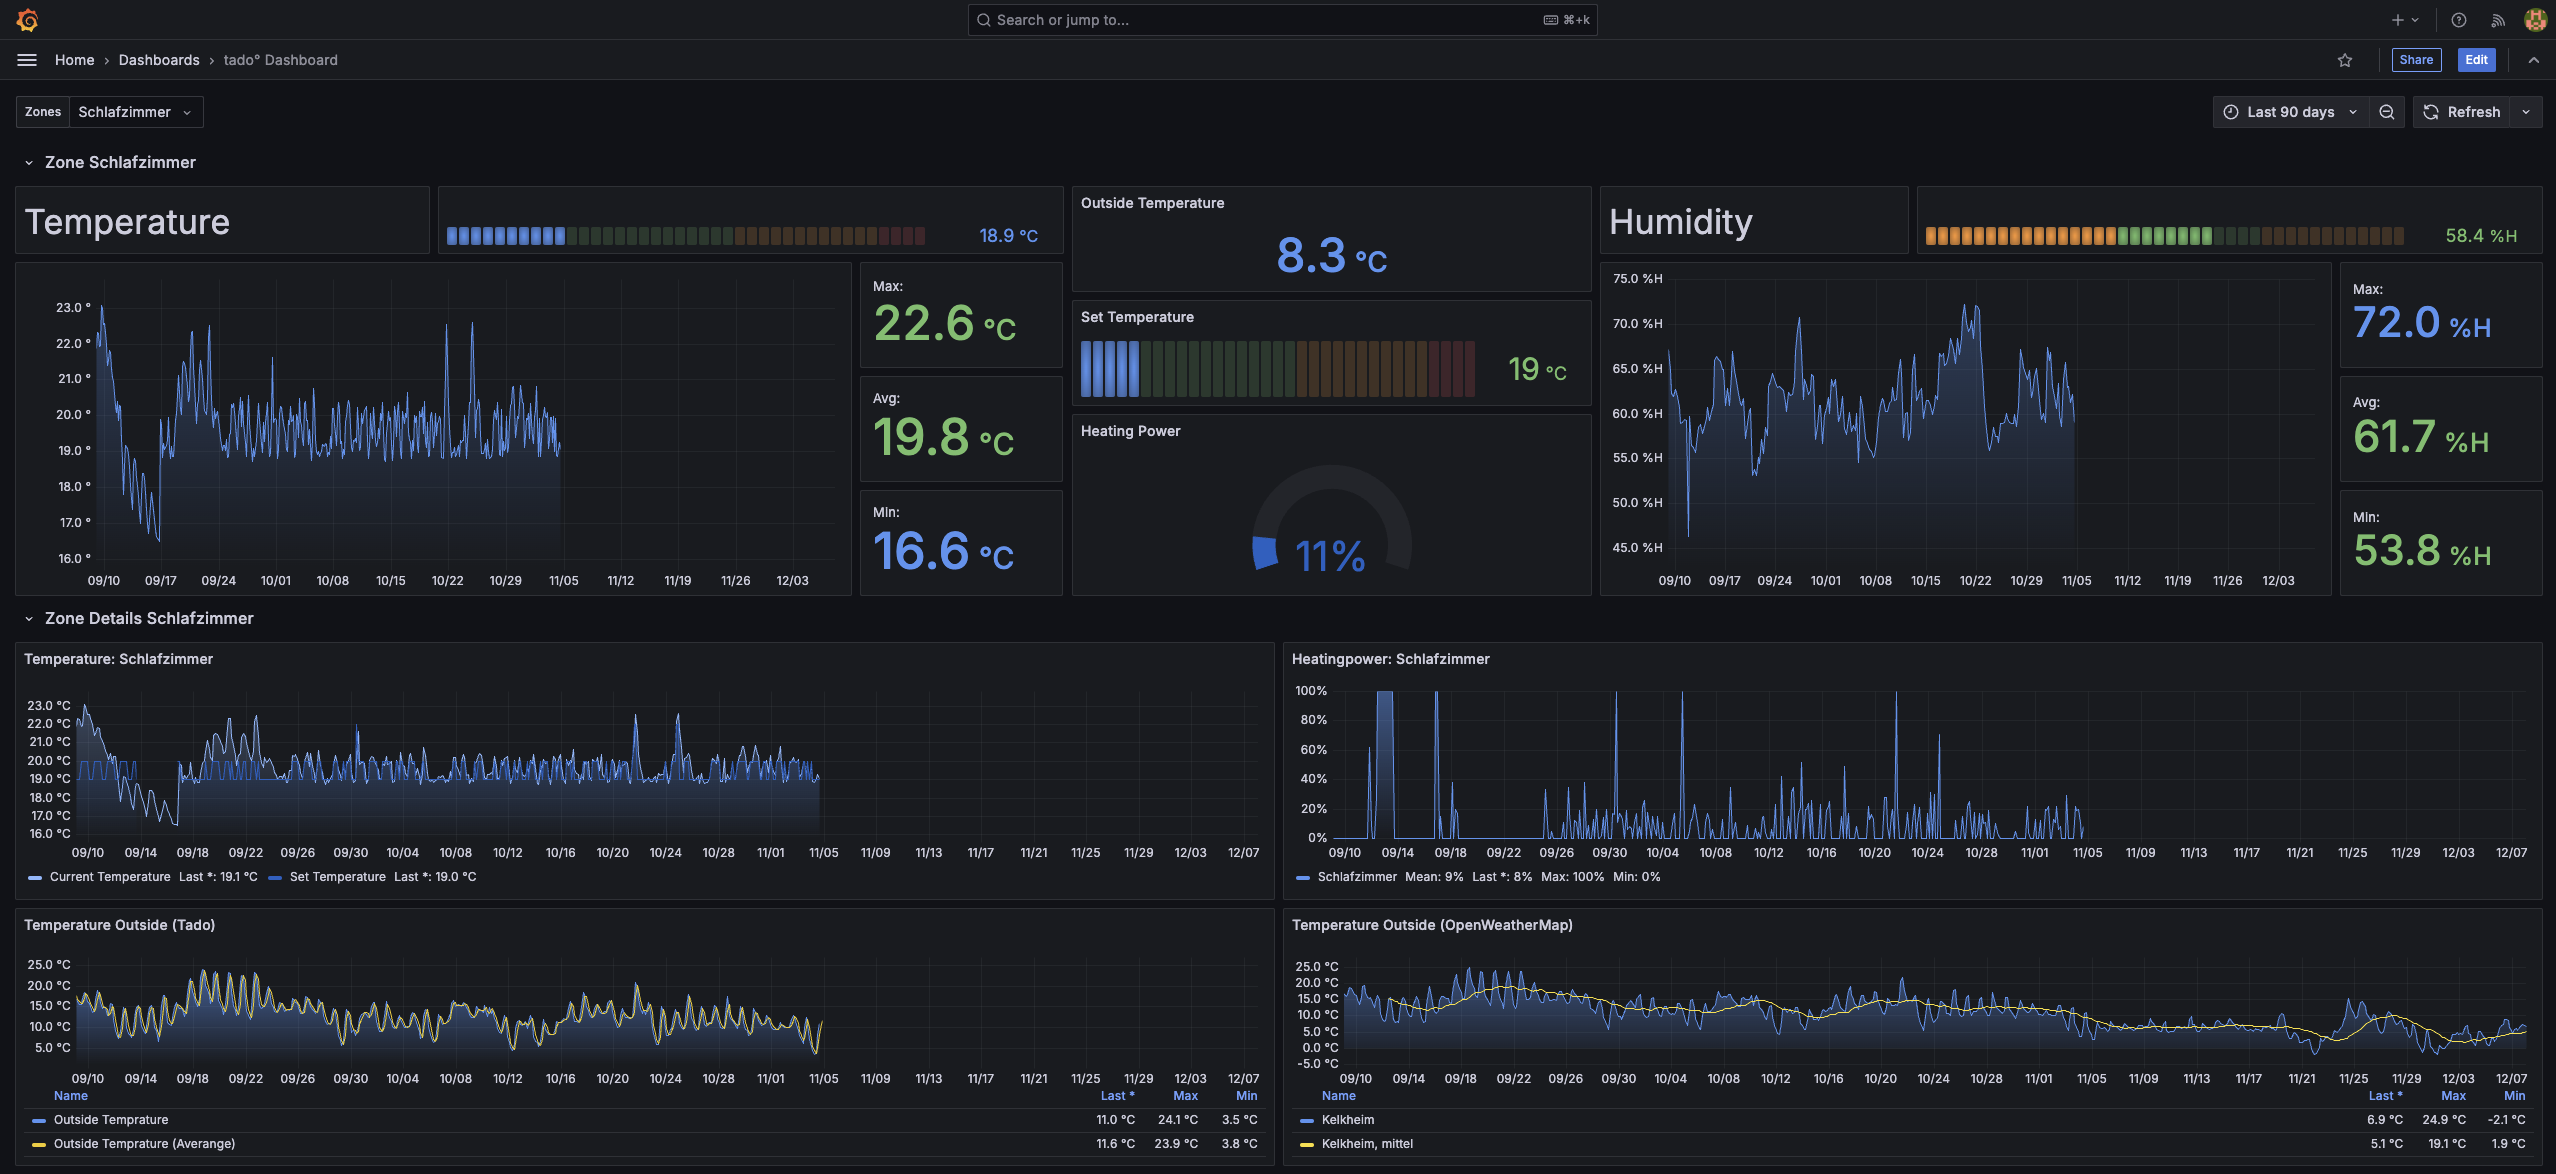Image resolution: width=2556 pixels, height=1174 pixels.
Task: Click the Grafana logo icon
Action: pos(27,20)
